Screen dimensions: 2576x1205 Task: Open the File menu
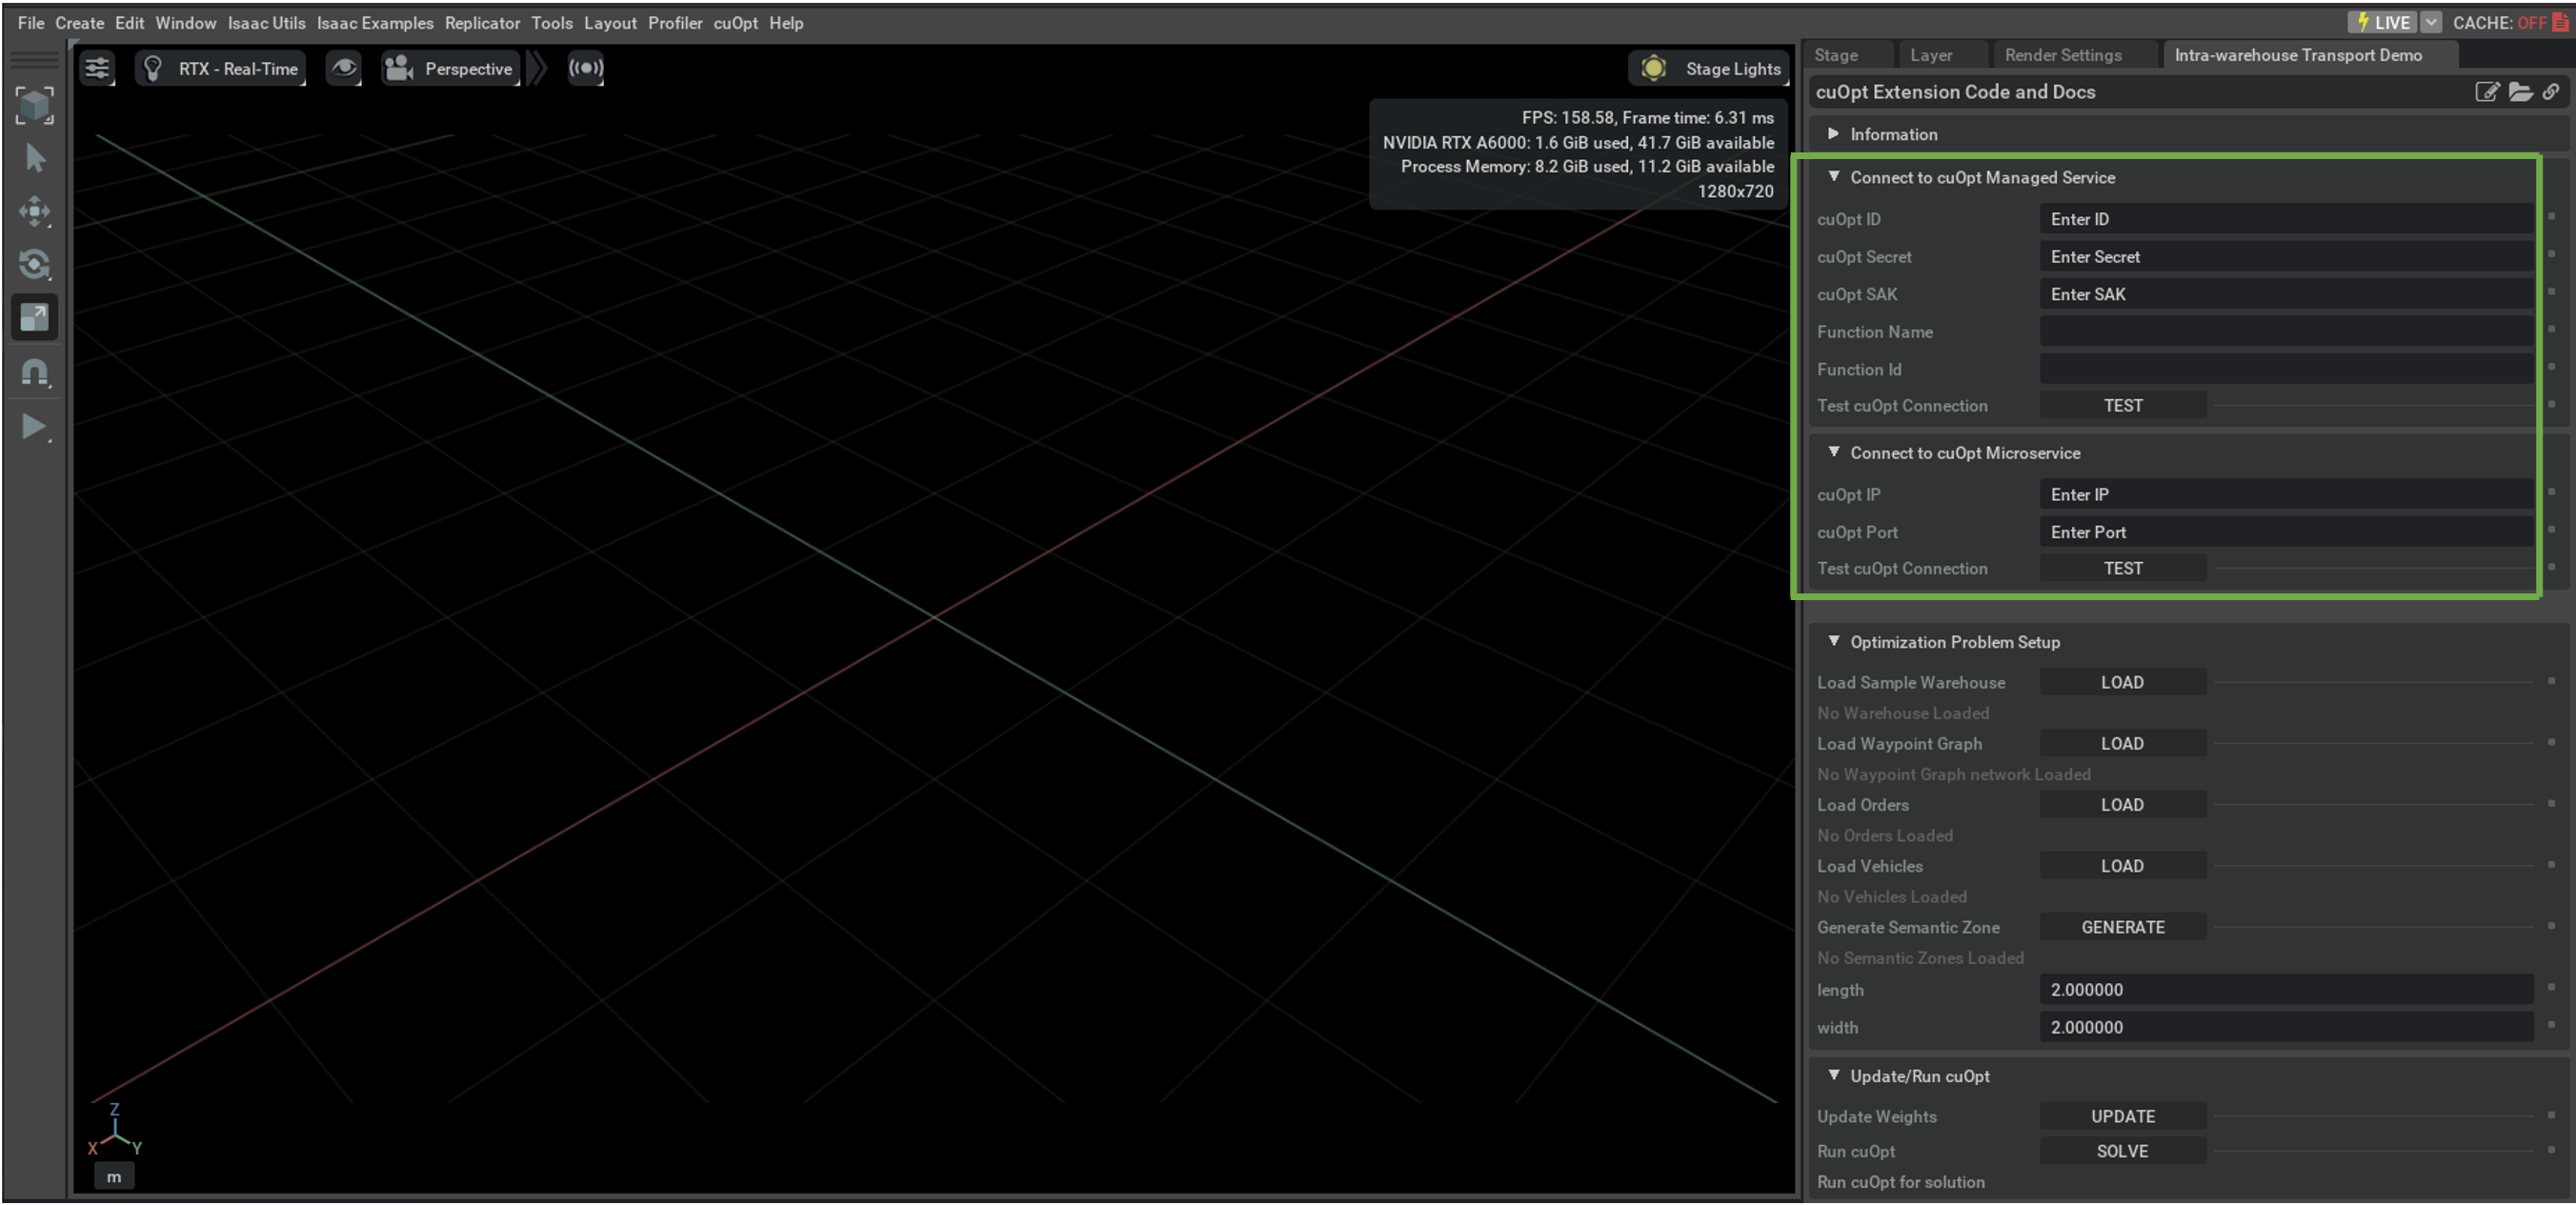31,22
